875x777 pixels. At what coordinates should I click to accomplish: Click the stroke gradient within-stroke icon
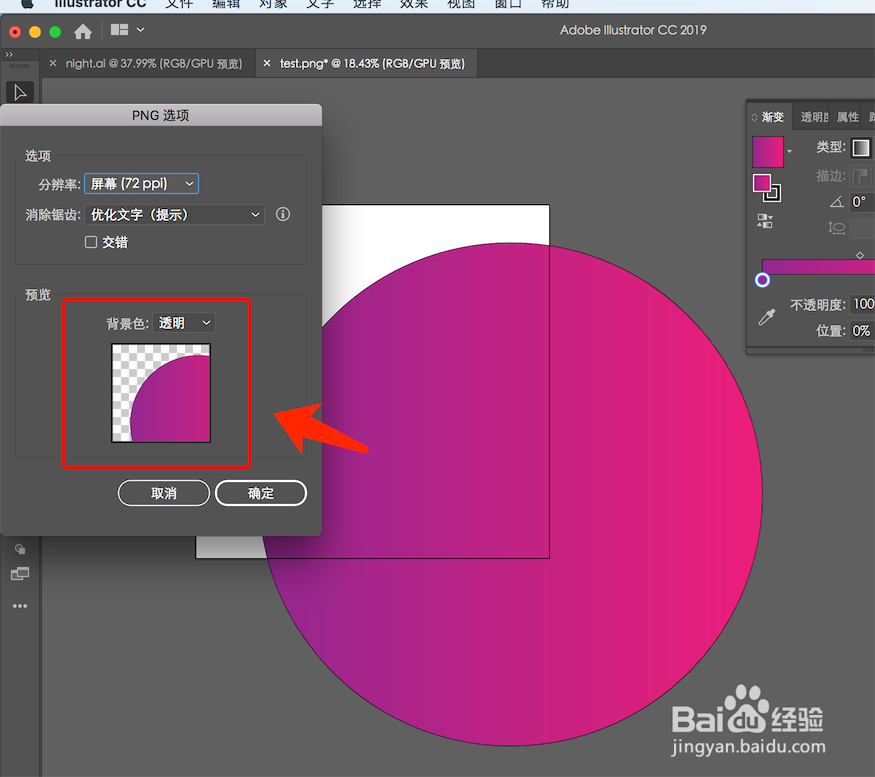(x=860, y=176)
